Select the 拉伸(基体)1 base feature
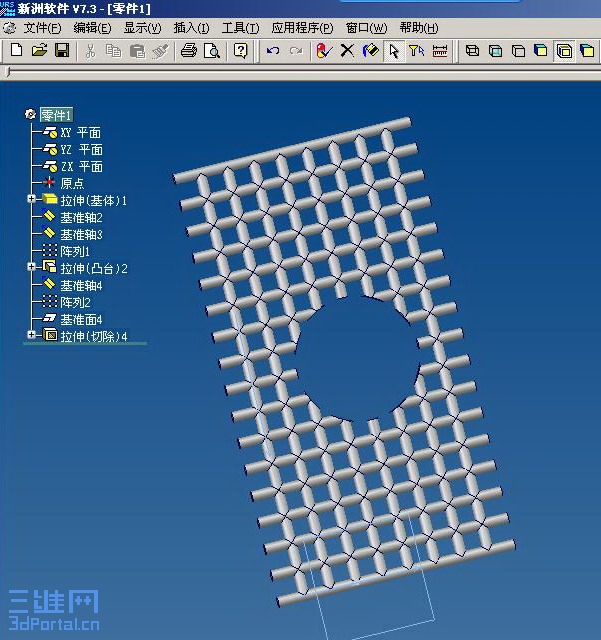601x640 pixels. point(93,200)
